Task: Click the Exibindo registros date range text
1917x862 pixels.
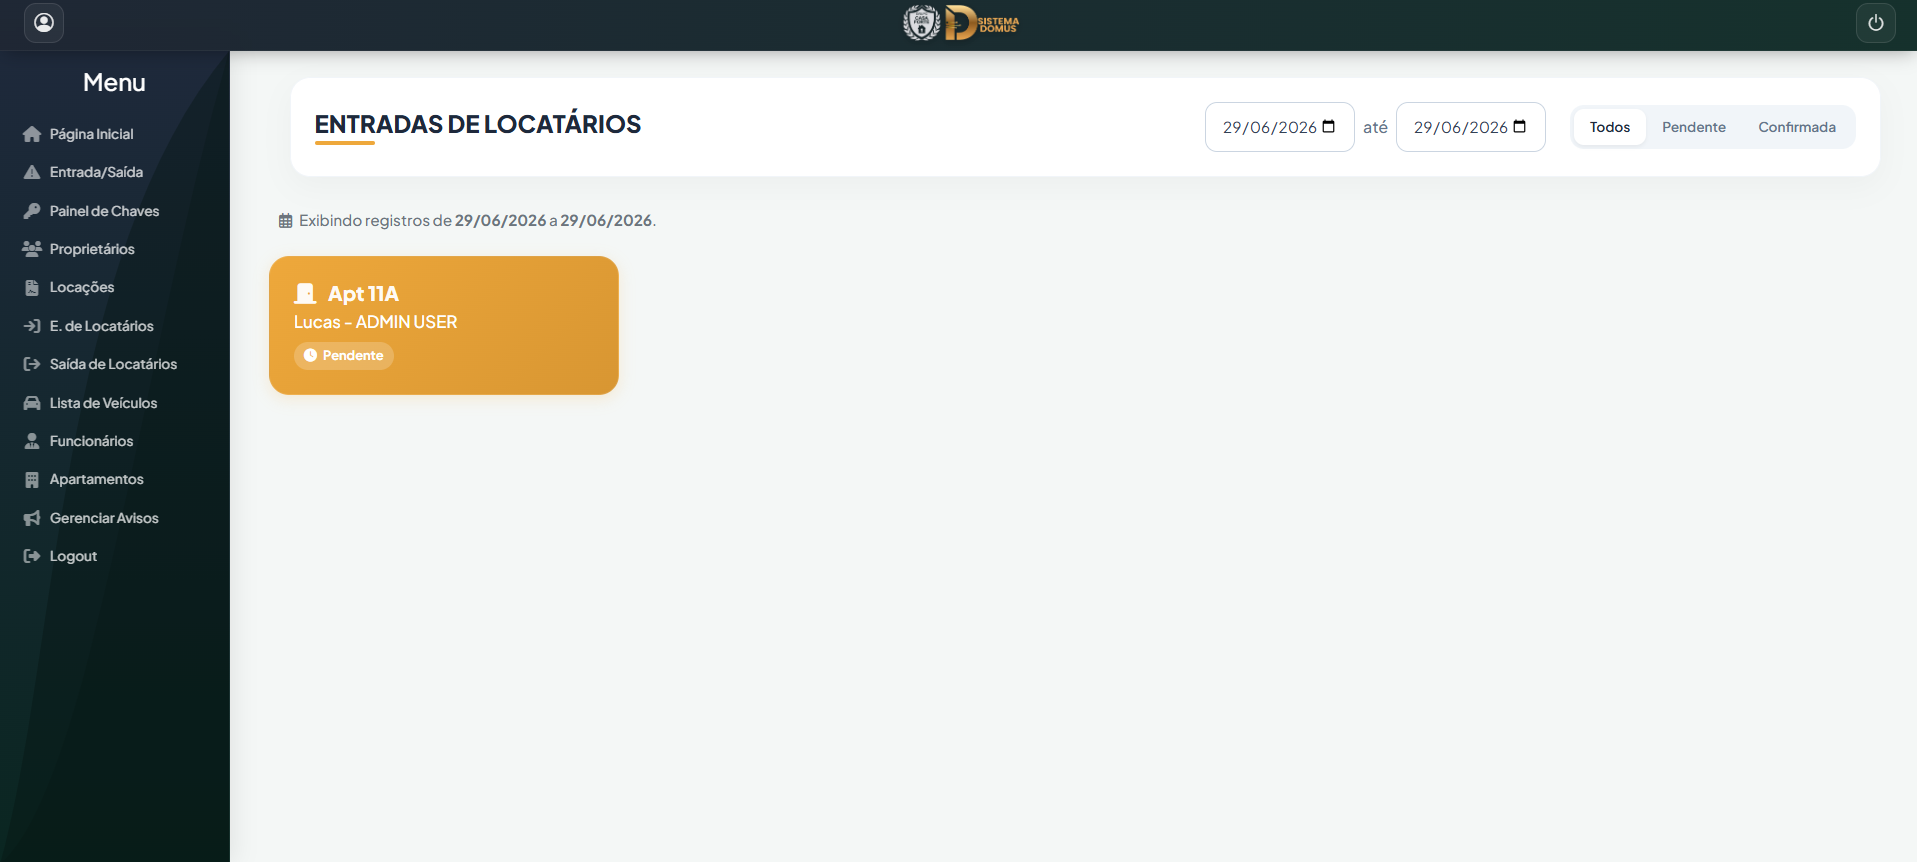Action: coord(477,220)
